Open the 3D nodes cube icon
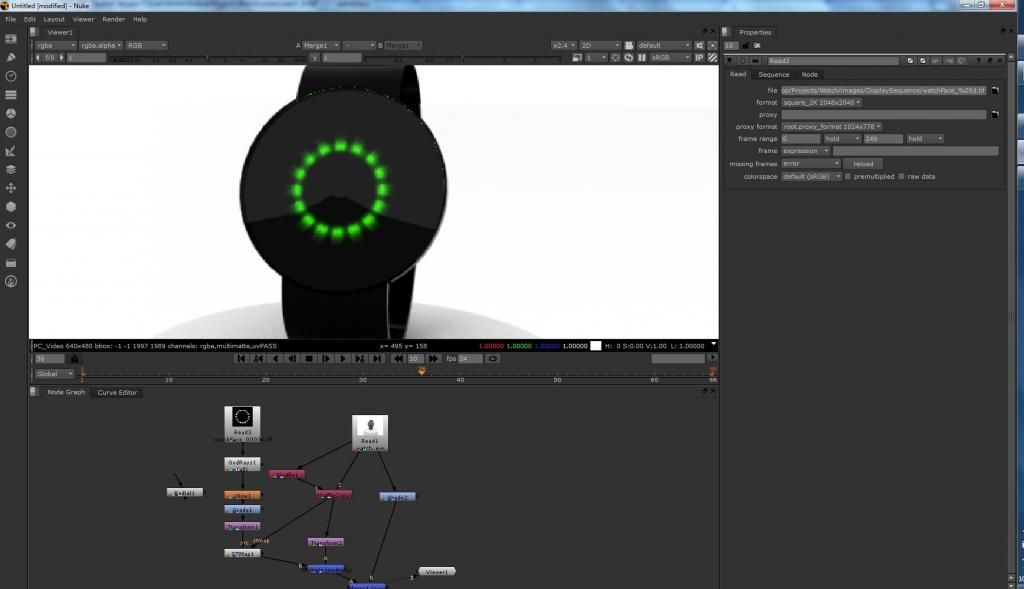 point(11,206)
